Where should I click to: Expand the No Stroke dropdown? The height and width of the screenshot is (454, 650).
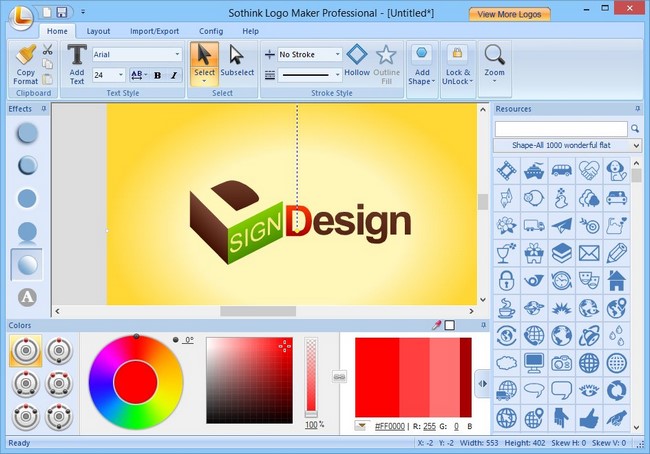(309, 54)
